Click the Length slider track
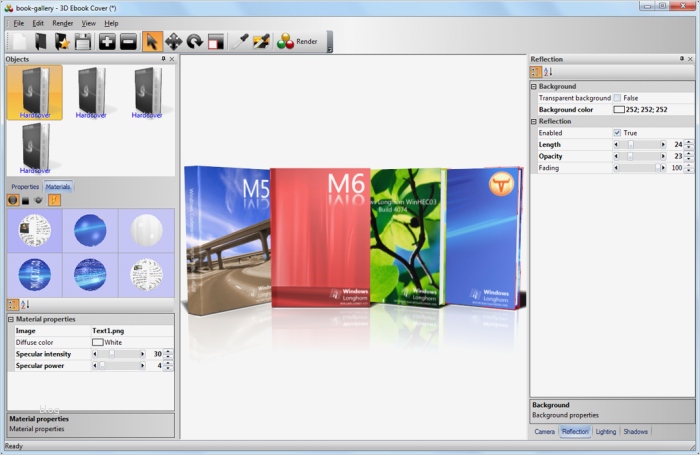Image resolution: width=700 pixels, height=455 pixels. tap(640, 144)
